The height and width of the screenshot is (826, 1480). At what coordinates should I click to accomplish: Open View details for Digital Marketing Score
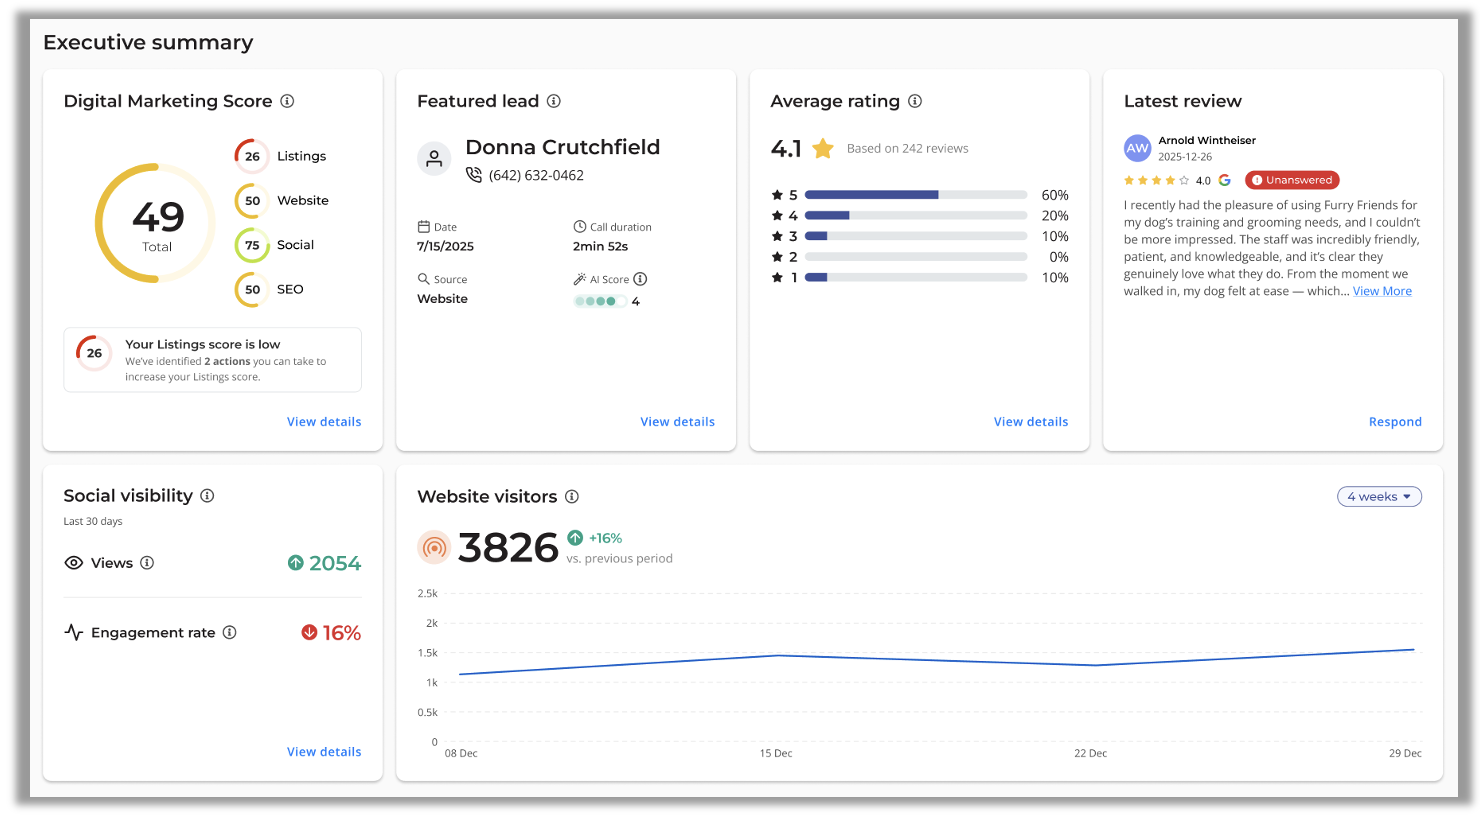324,422
